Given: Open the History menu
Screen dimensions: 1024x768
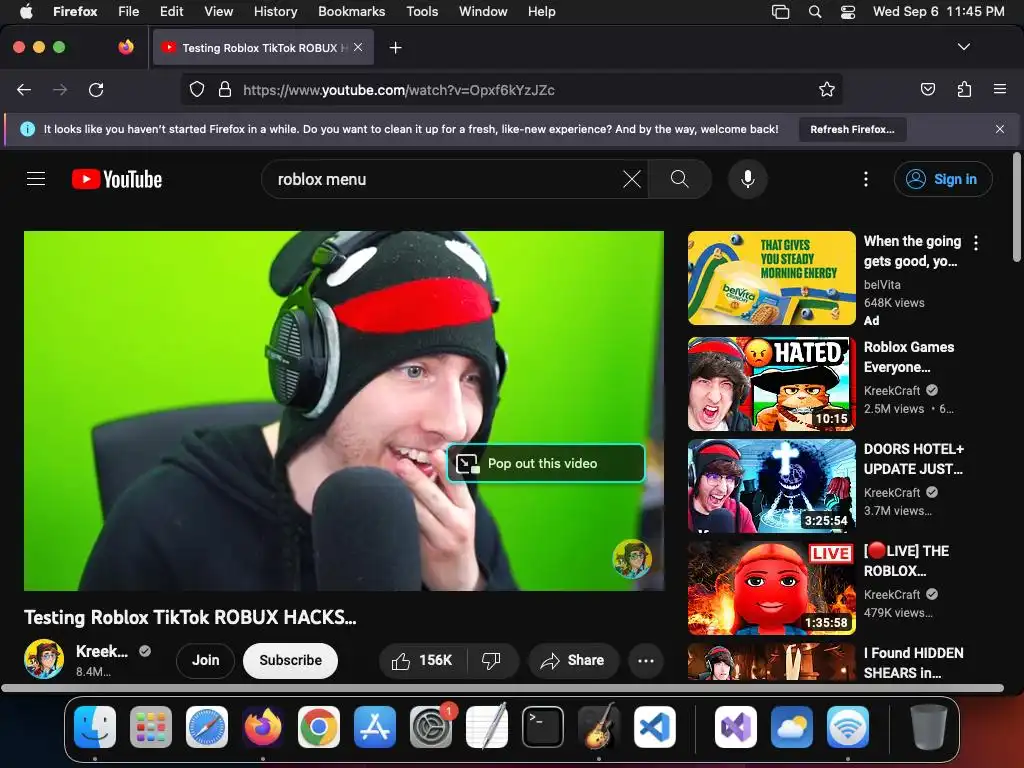Looking at the screenshot, I should [275, 12].
